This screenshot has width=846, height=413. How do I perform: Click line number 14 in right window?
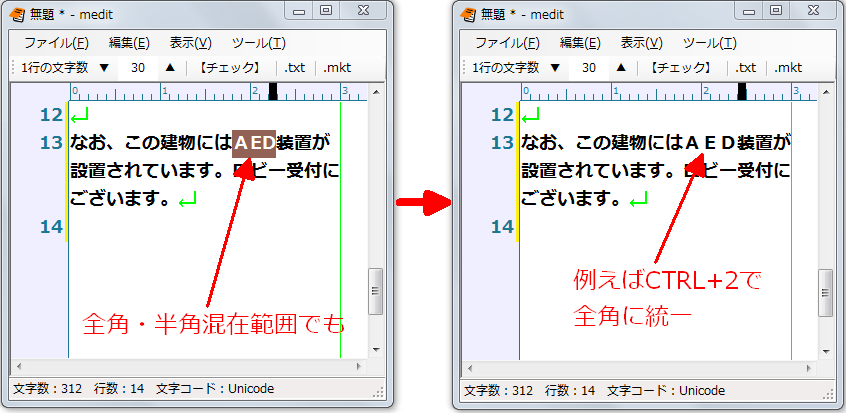pos(502,227)
